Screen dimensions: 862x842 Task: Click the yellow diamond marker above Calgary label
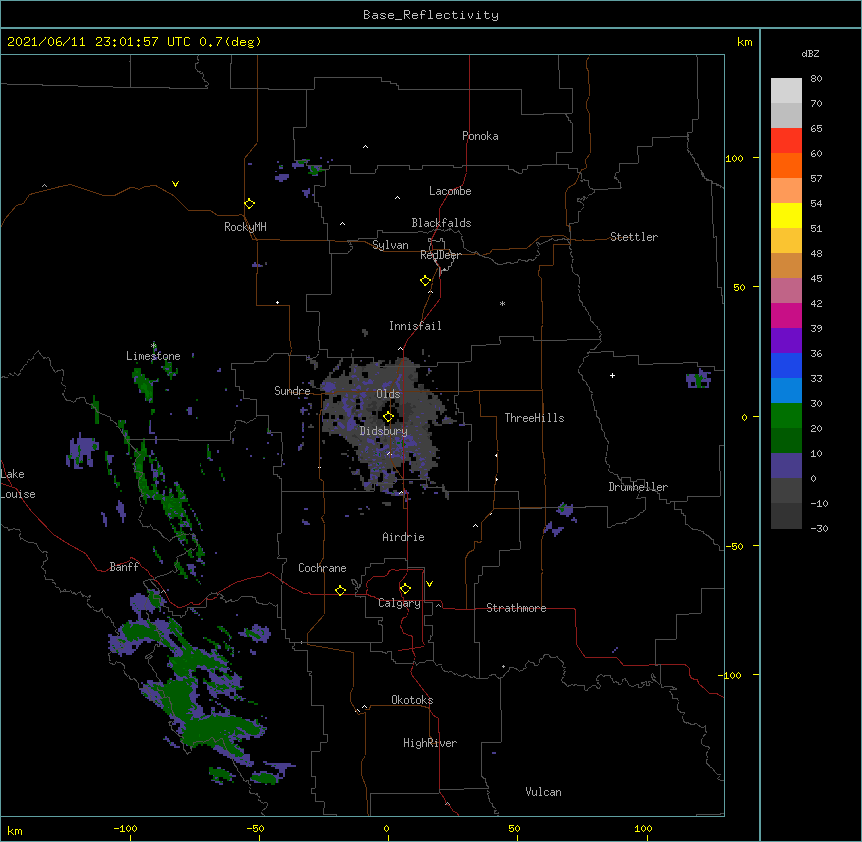click(x=405, y=589)
